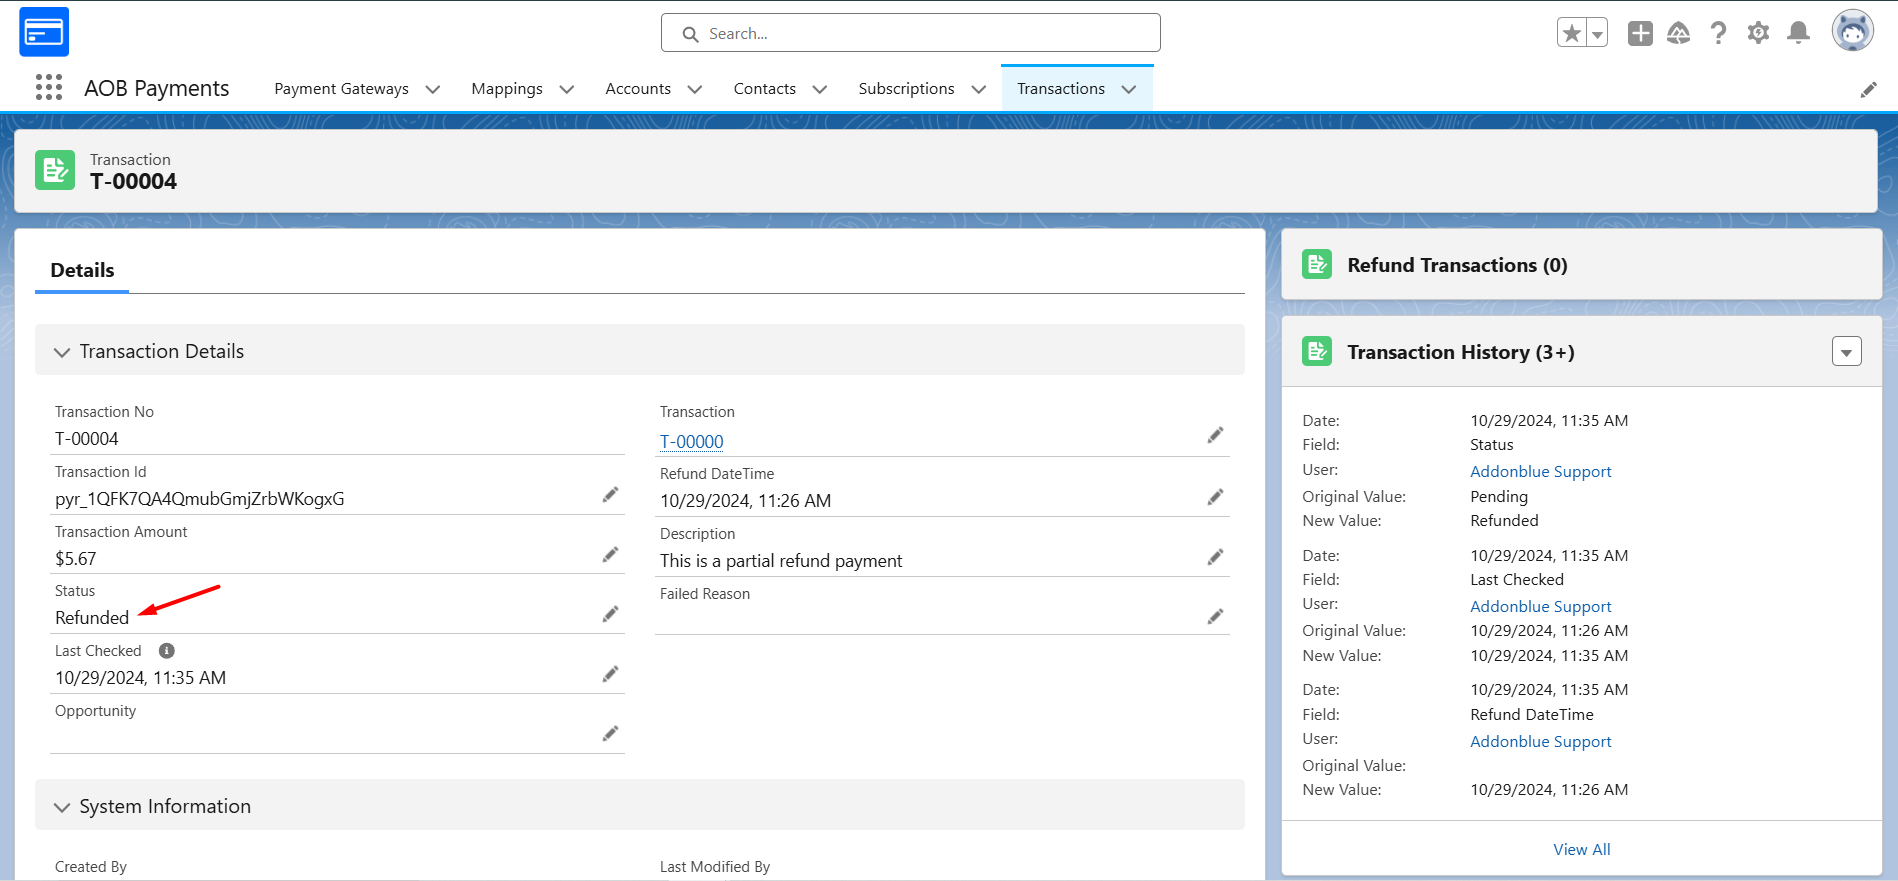Collapse the System Information section
Viewport: 1898px width, 881px height.
point(62,807)
